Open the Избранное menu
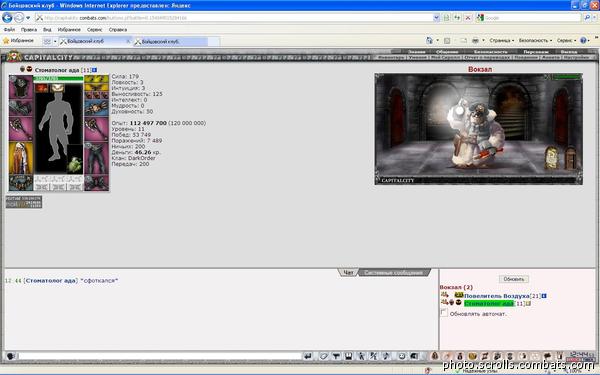Viewport: 600px width, 375px height. coord(69,29)
